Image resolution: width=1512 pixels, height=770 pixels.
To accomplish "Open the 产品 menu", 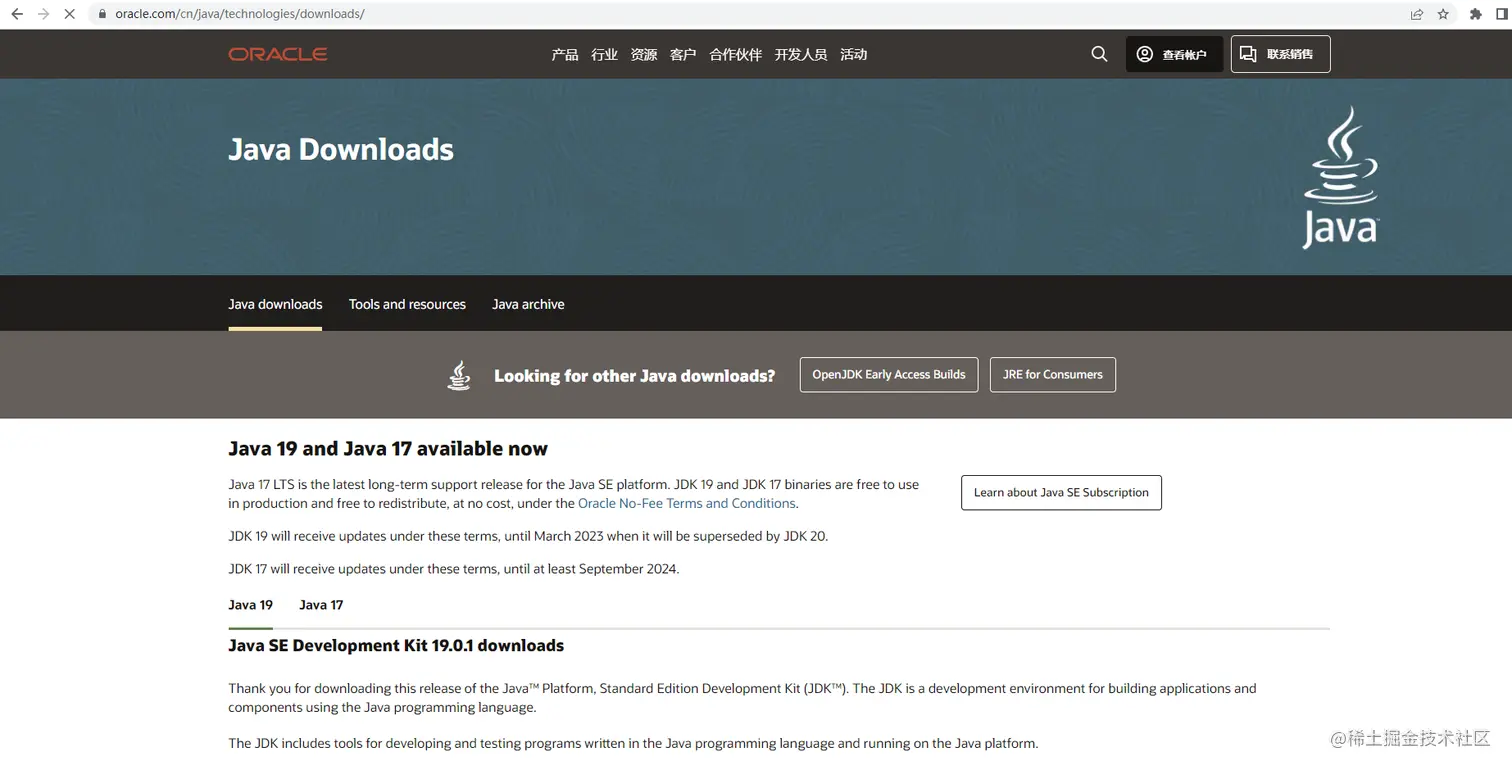I will 565,54.
